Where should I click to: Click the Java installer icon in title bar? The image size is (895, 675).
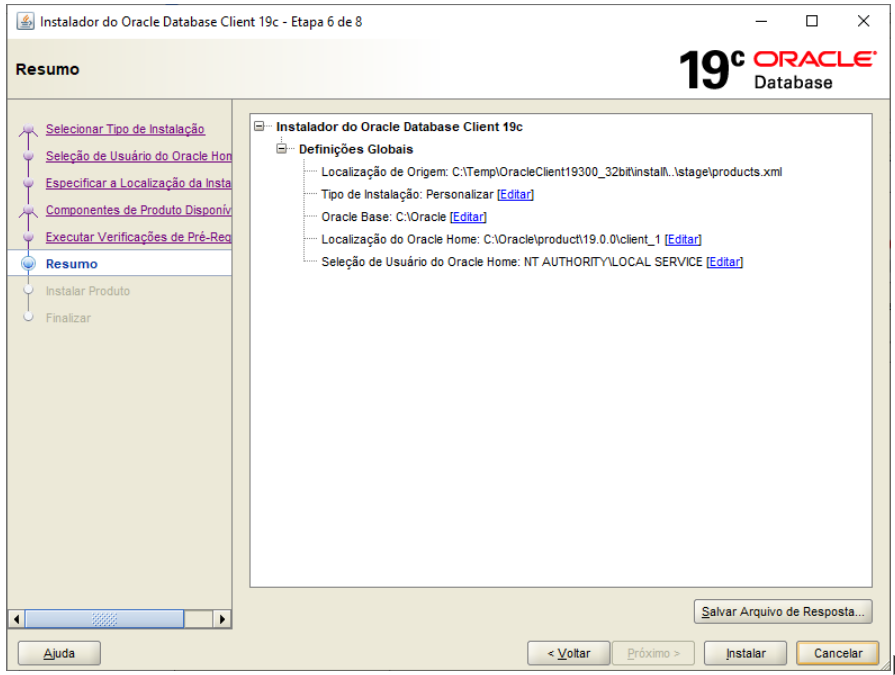(25, 22)
